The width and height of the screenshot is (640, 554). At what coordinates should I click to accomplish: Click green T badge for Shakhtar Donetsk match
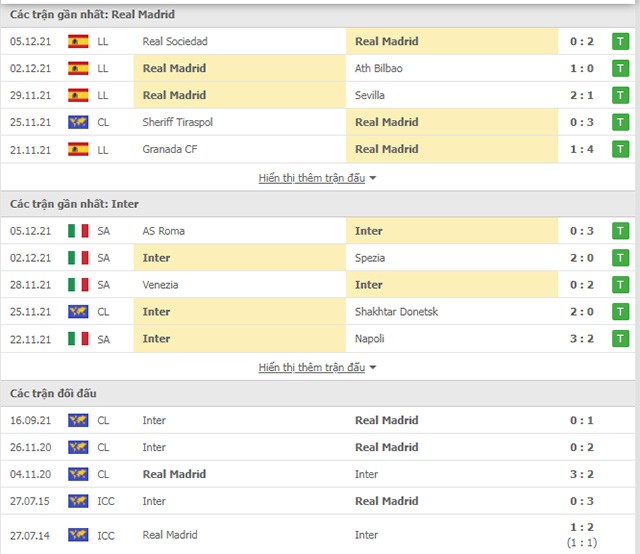(x=620, y=311)
